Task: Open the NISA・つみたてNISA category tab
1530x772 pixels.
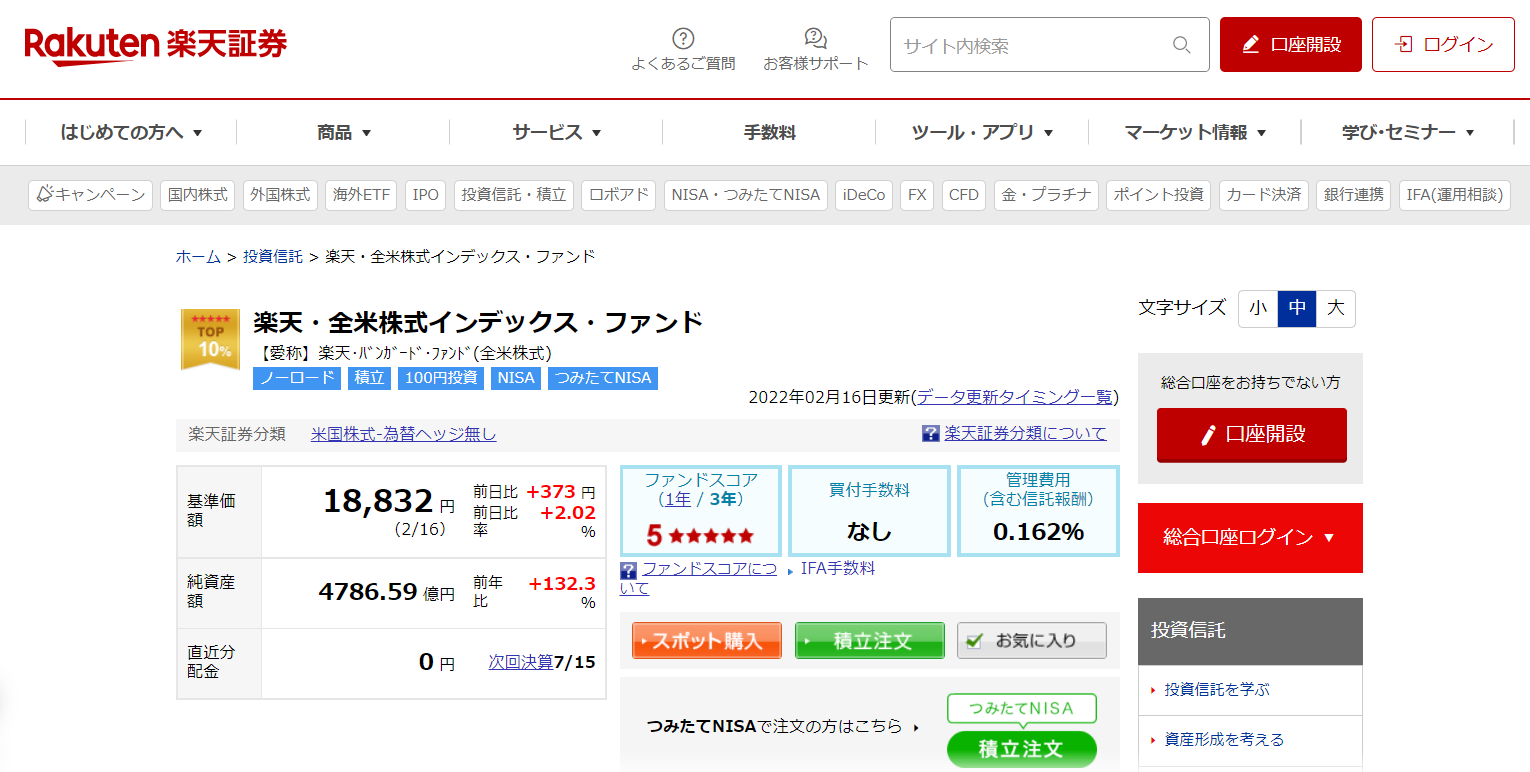Action: click(745, 195)
